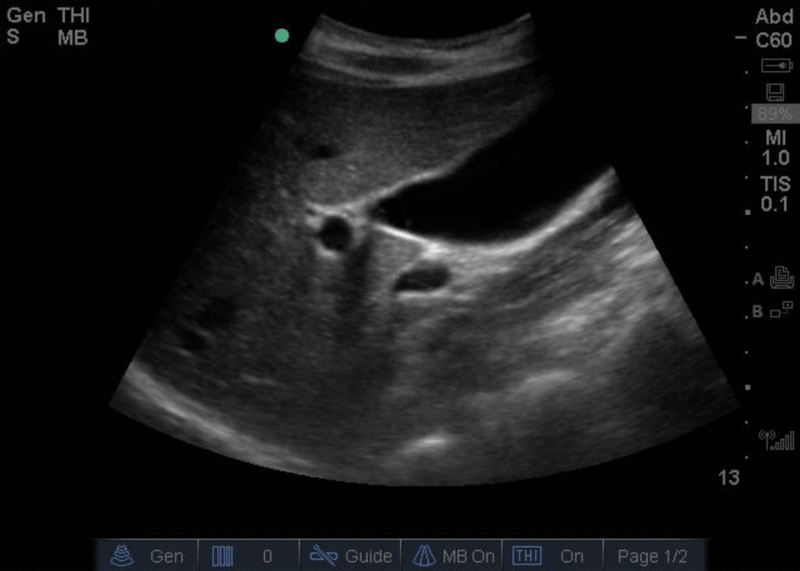Click the beam icon beside MB On

[423, 555]
